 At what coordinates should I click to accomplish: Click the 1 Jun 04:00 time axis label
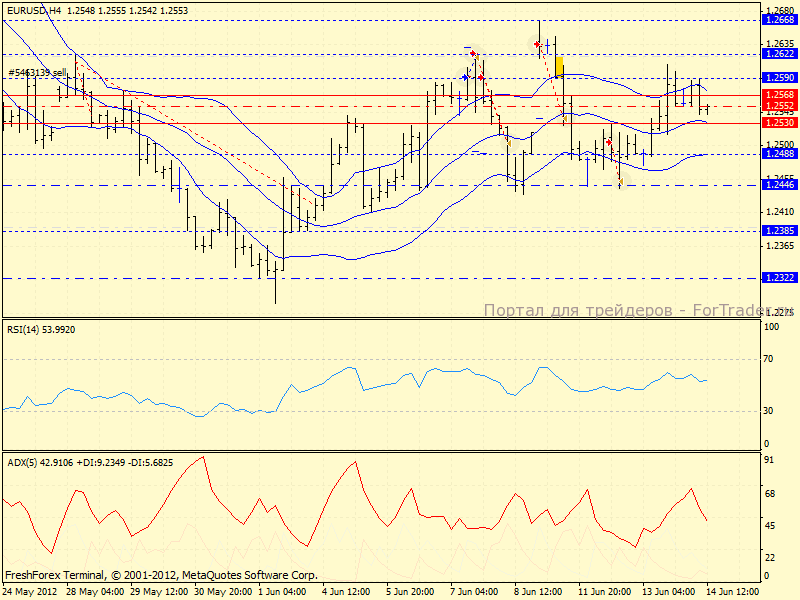click(284, 590)
